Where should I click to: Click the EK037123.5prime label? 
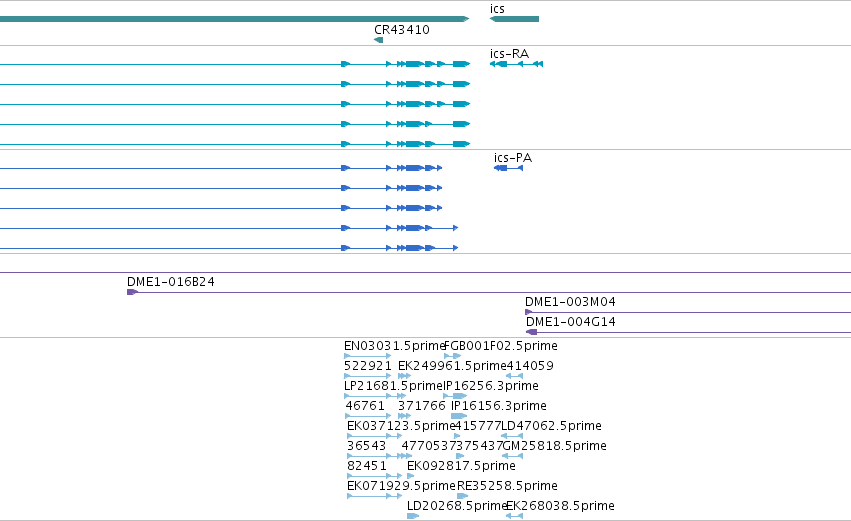point(401,426)
